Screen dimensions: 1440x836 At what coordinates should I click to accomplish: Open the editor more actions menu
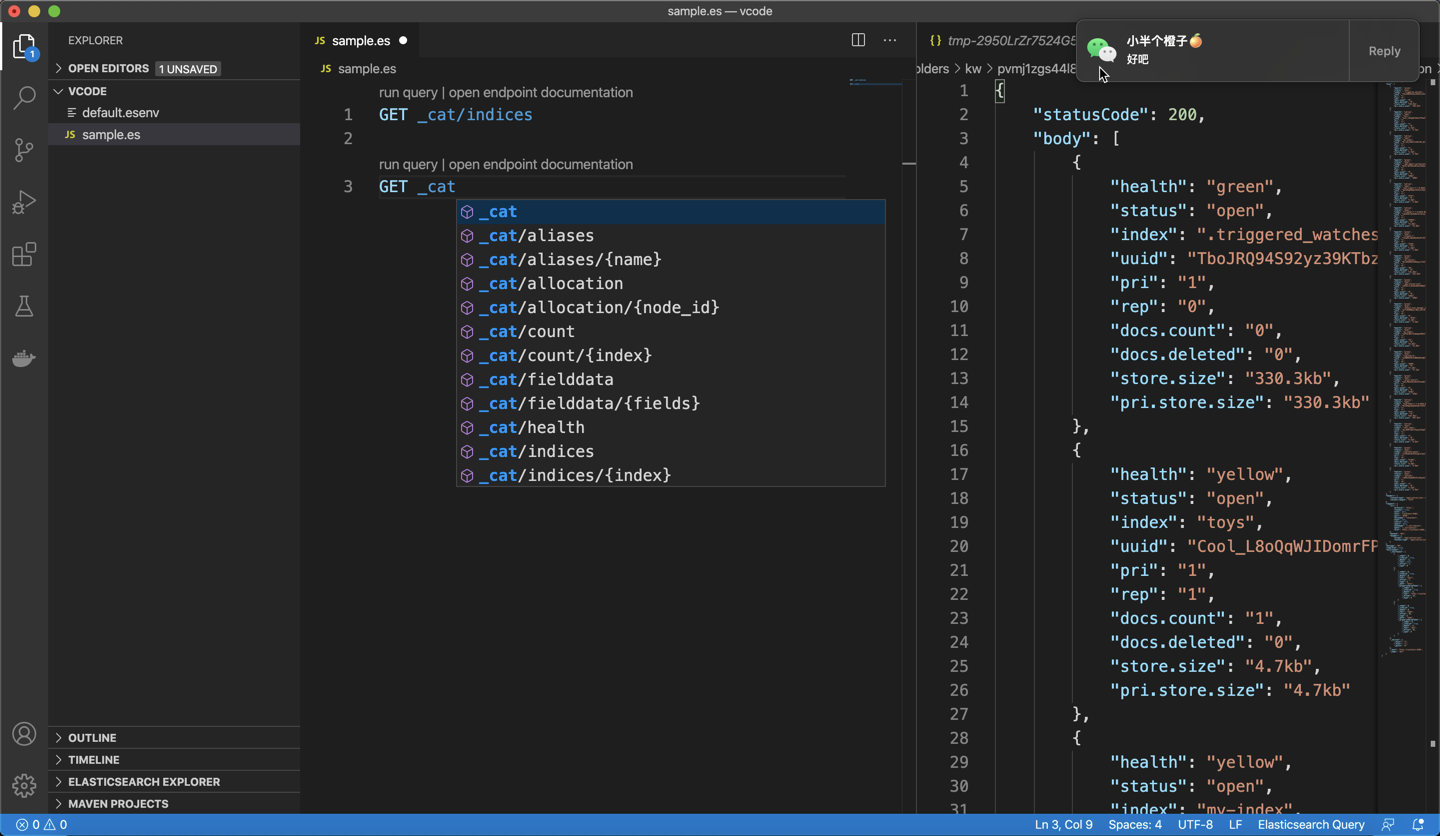(889, 40)
